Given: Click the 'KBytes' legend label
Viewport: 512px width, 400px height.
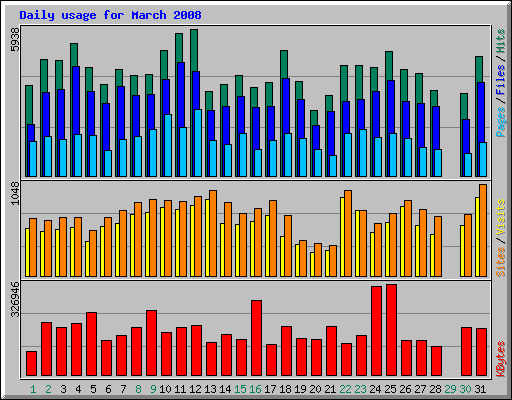Looking at the screenshot, I should [x=501, y=359].
